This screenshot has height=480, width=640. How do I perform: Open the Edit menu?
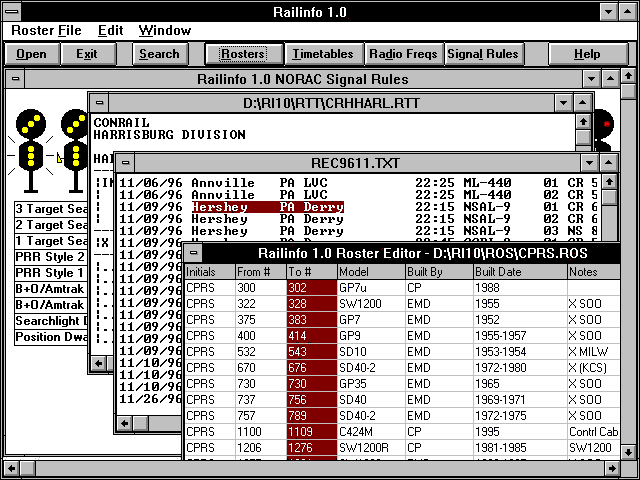point(110,31)
